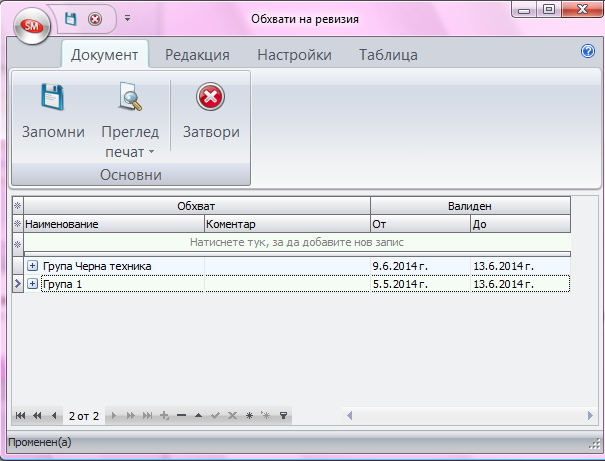Image resolution: width=605 pixels, height=461 pixels.
Task: Click До date cell of Група Черна техника
Action: [x=521, y=266]
